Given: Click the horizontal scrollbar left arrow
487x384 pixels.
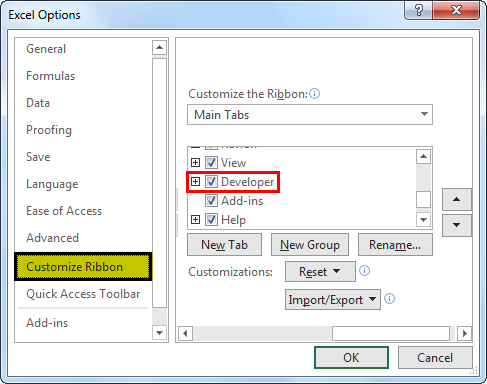Looking at the screenshot, I should (x=185, y=333).
